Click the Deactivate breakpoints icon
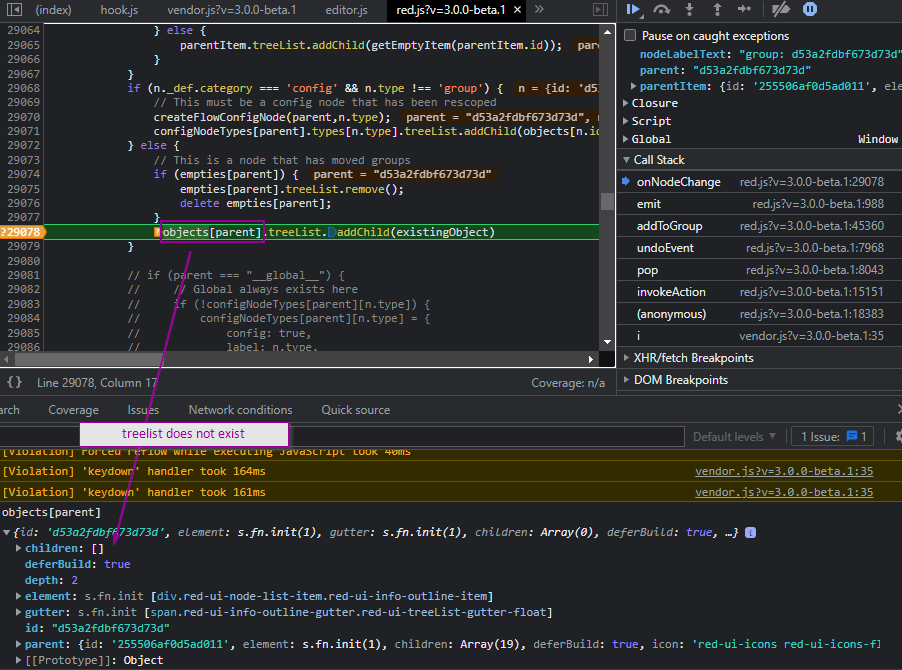This screenshot has width=902, height=670. pyautogui.click(x=782, y=10)
